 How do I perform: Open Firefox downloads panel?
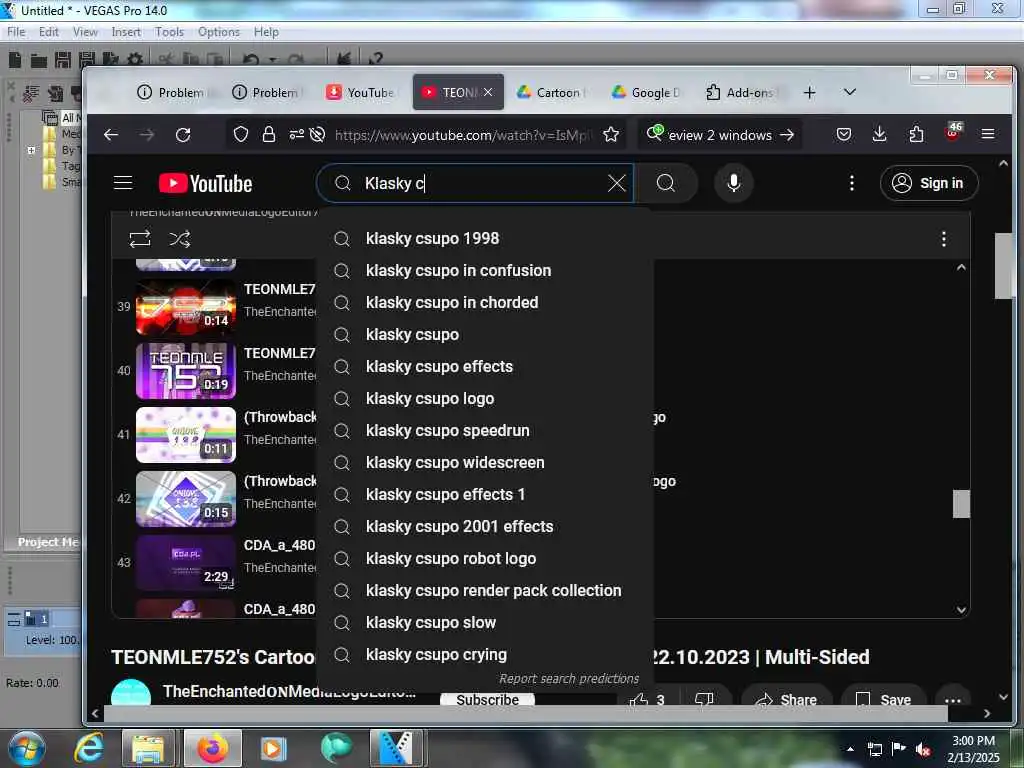click(880, 135)
